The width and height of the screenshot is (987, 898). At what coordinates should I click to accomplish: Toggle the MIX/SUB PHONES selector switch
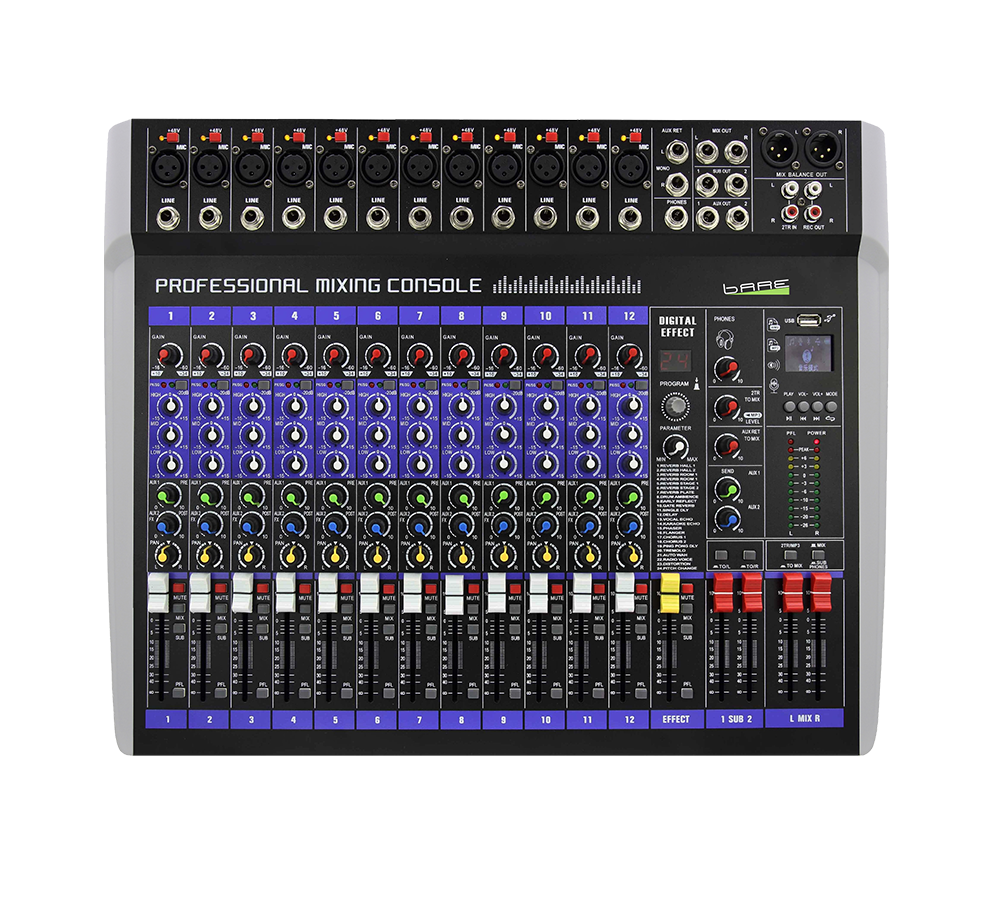[818, 555]
